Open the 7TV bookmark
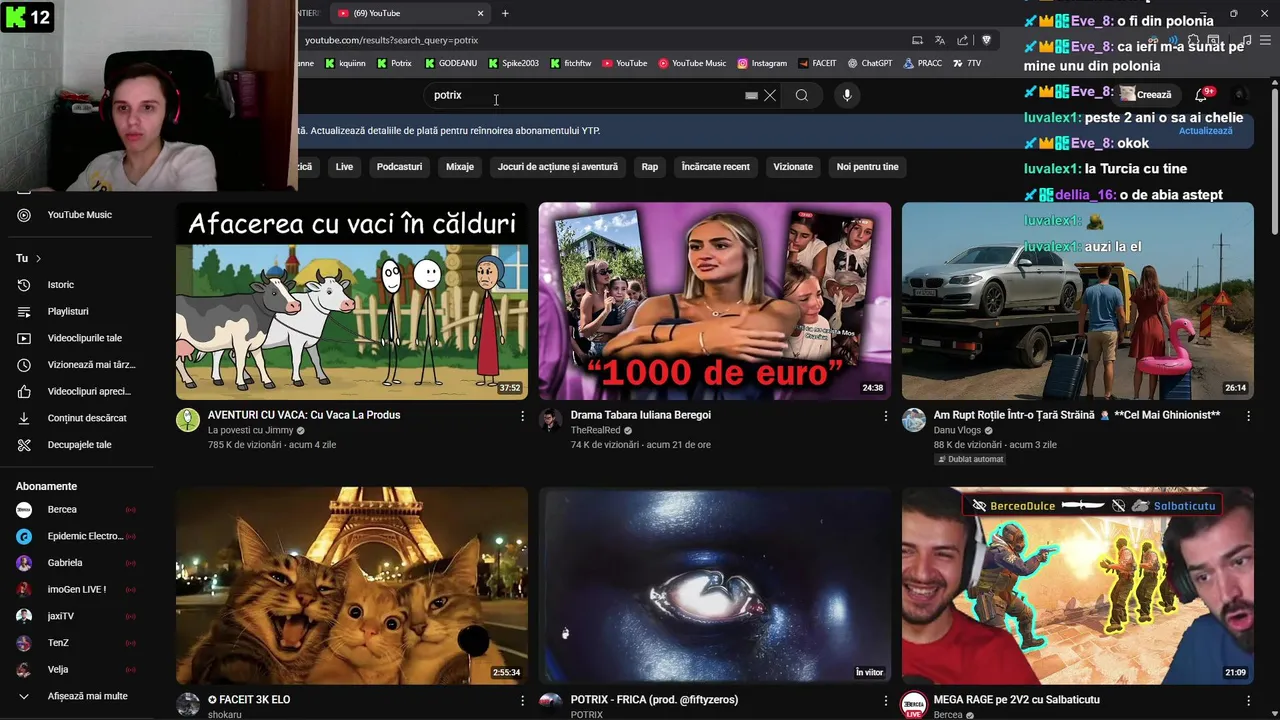 click(967, 63)
